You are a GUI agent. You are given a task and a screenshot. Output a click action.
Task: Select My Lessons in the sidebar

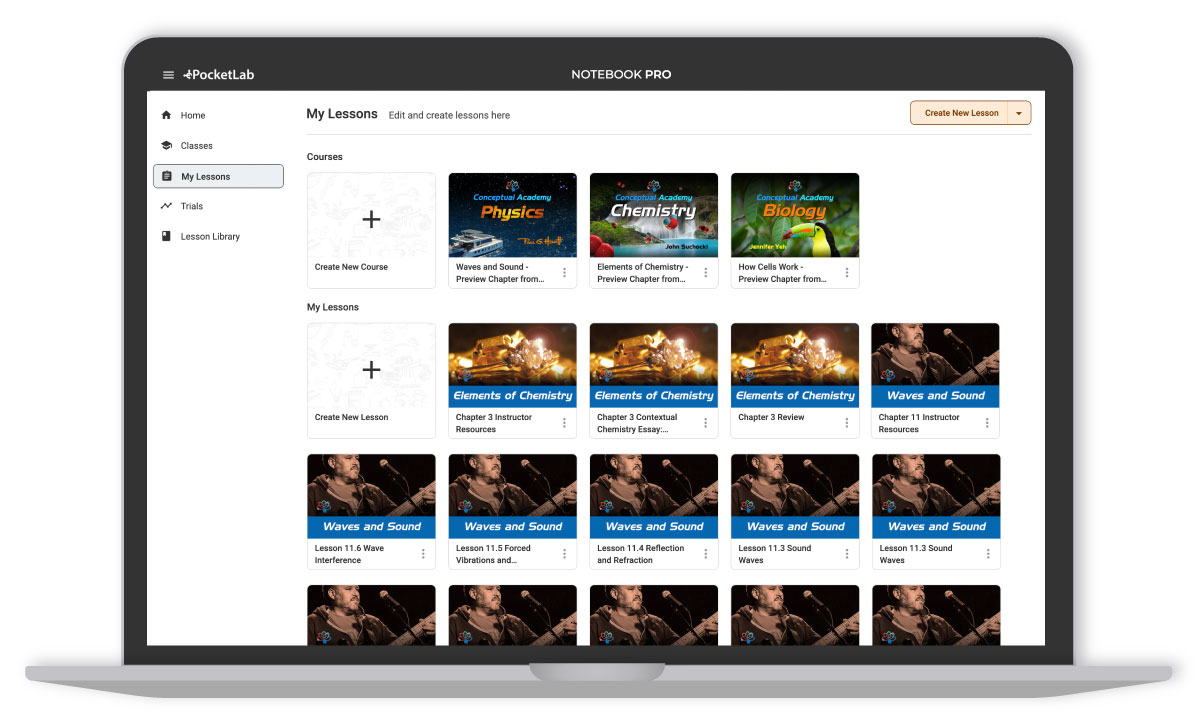[218, 177]
